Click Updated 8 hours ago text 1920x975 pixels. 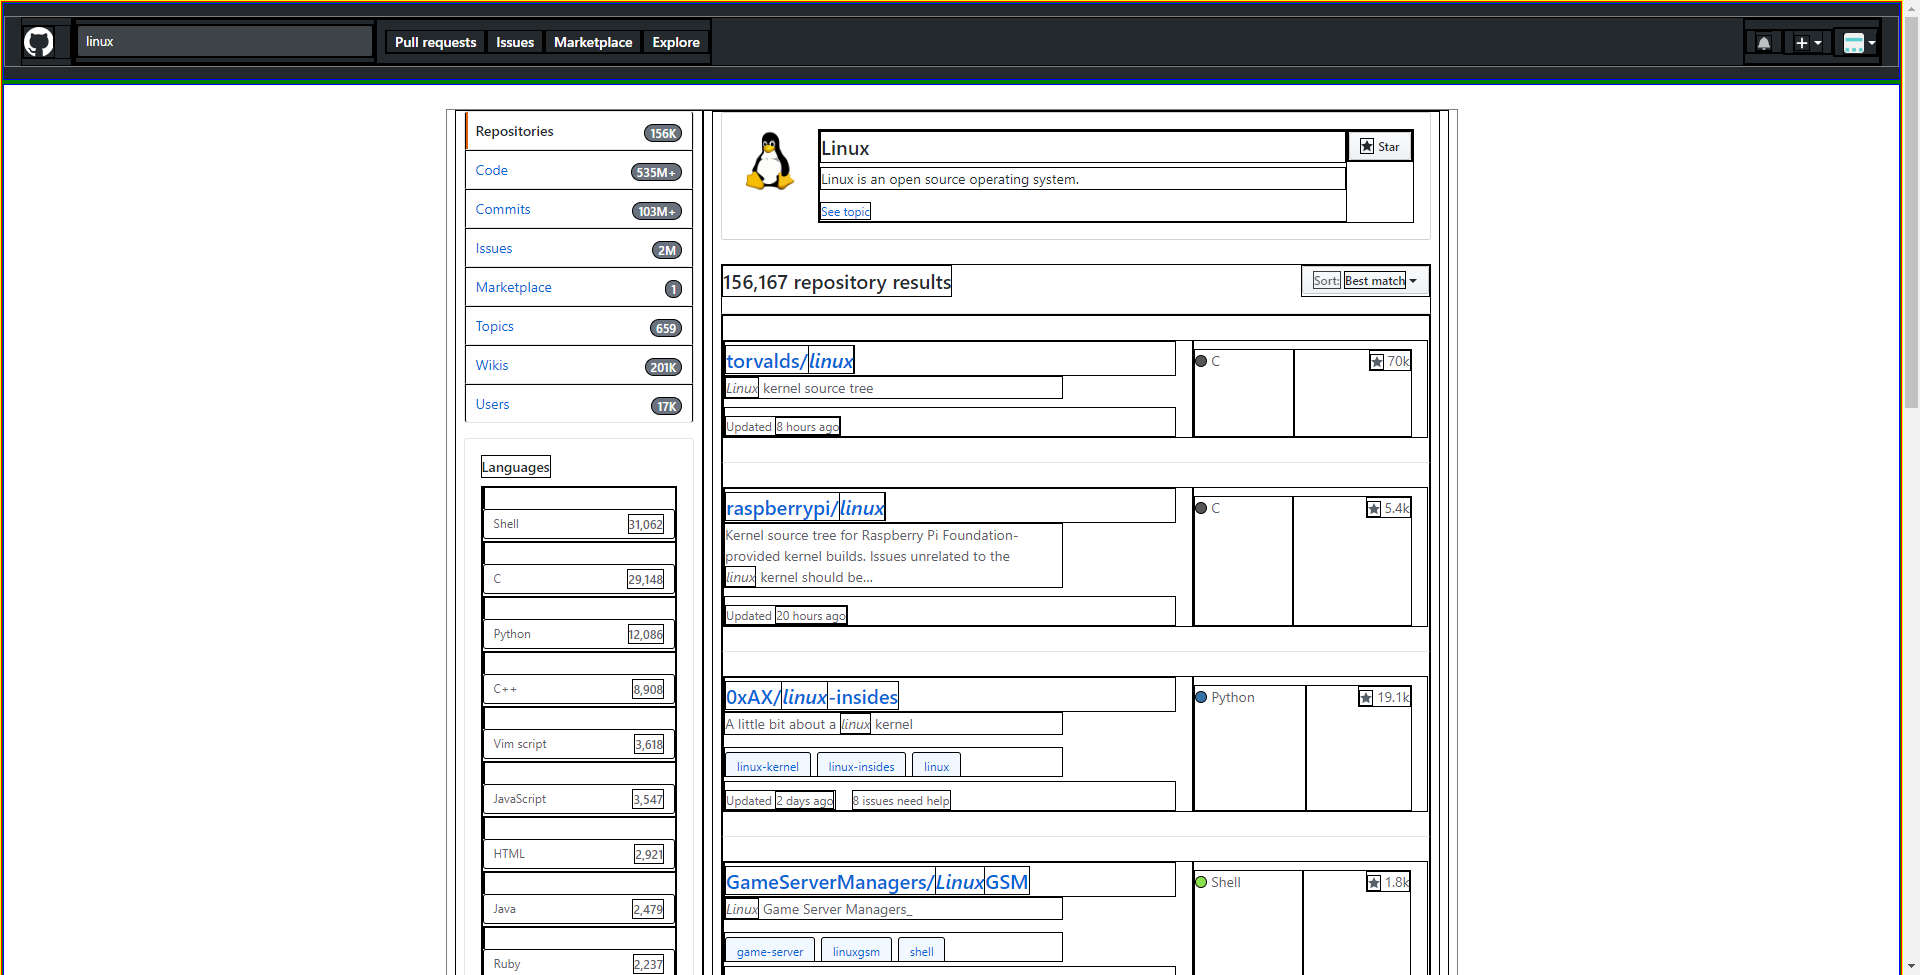tap(783, 427)
